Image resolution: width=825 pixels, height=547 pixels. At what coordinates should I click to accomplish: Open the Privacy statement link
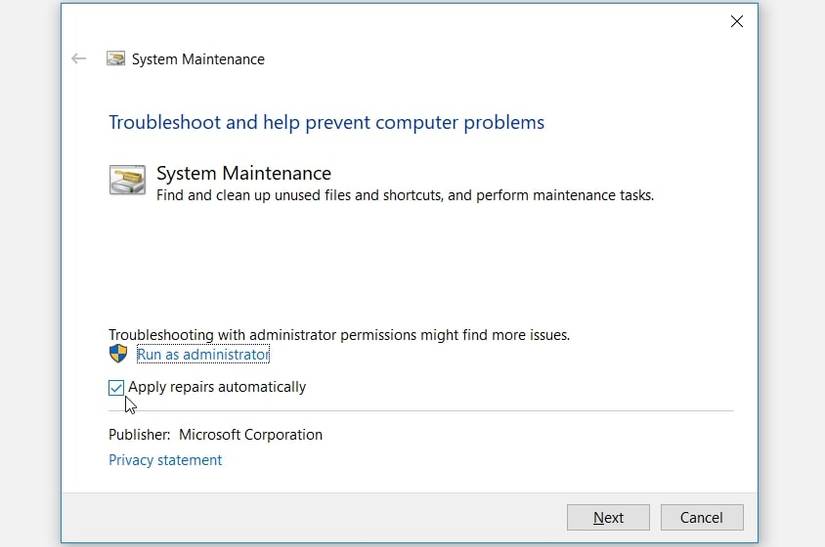tap(165, 460)
